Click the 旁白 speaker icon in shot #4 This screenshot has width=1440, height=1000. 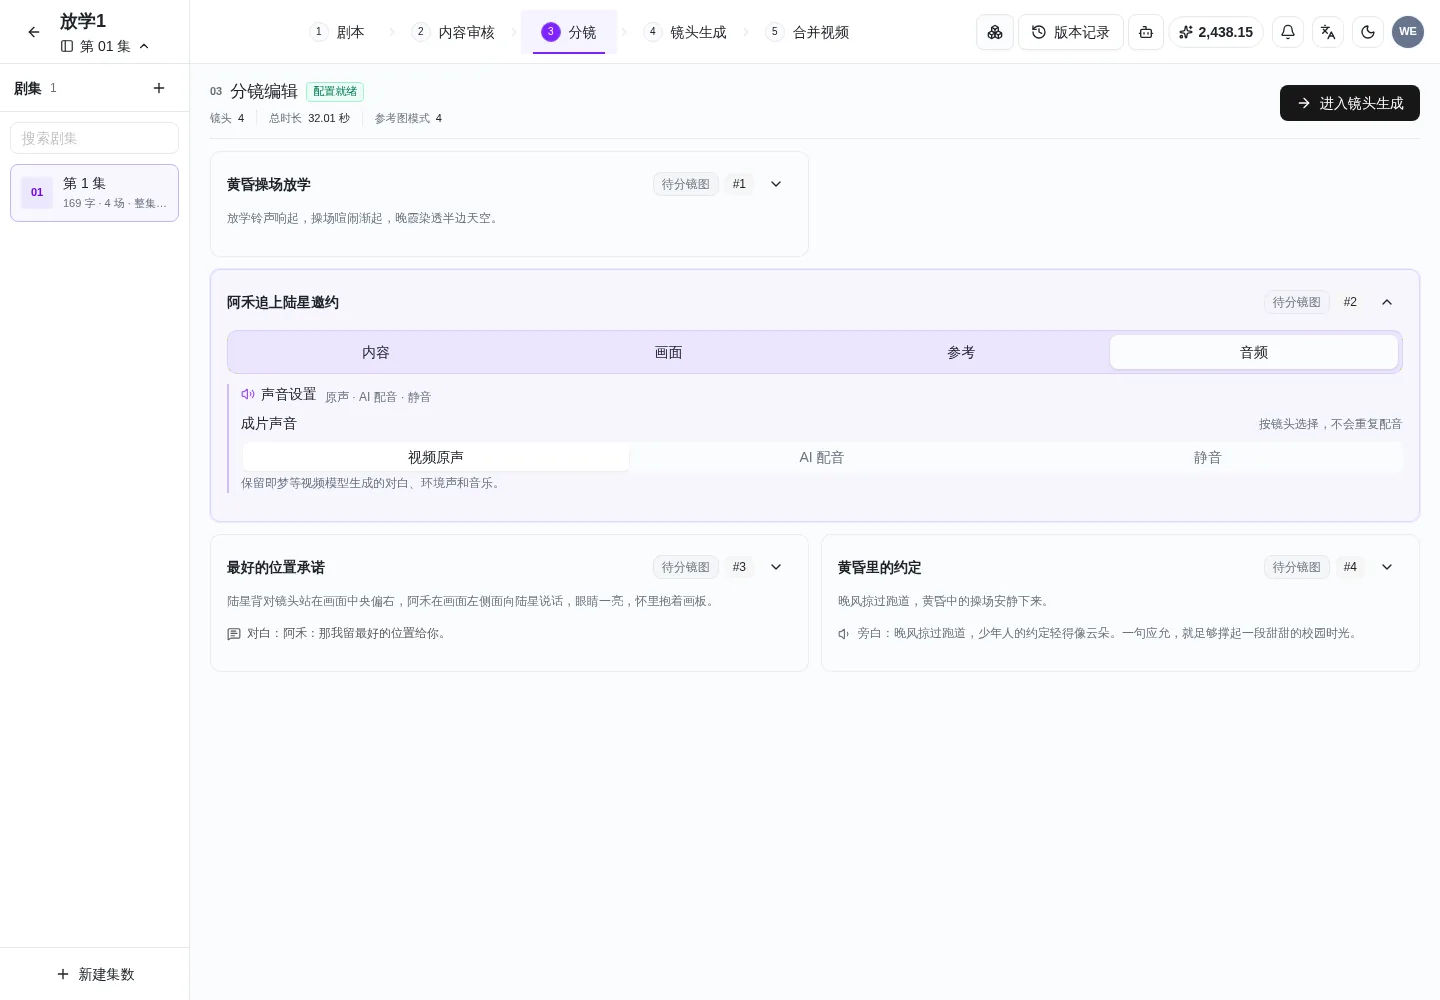[x=844, y=634]
